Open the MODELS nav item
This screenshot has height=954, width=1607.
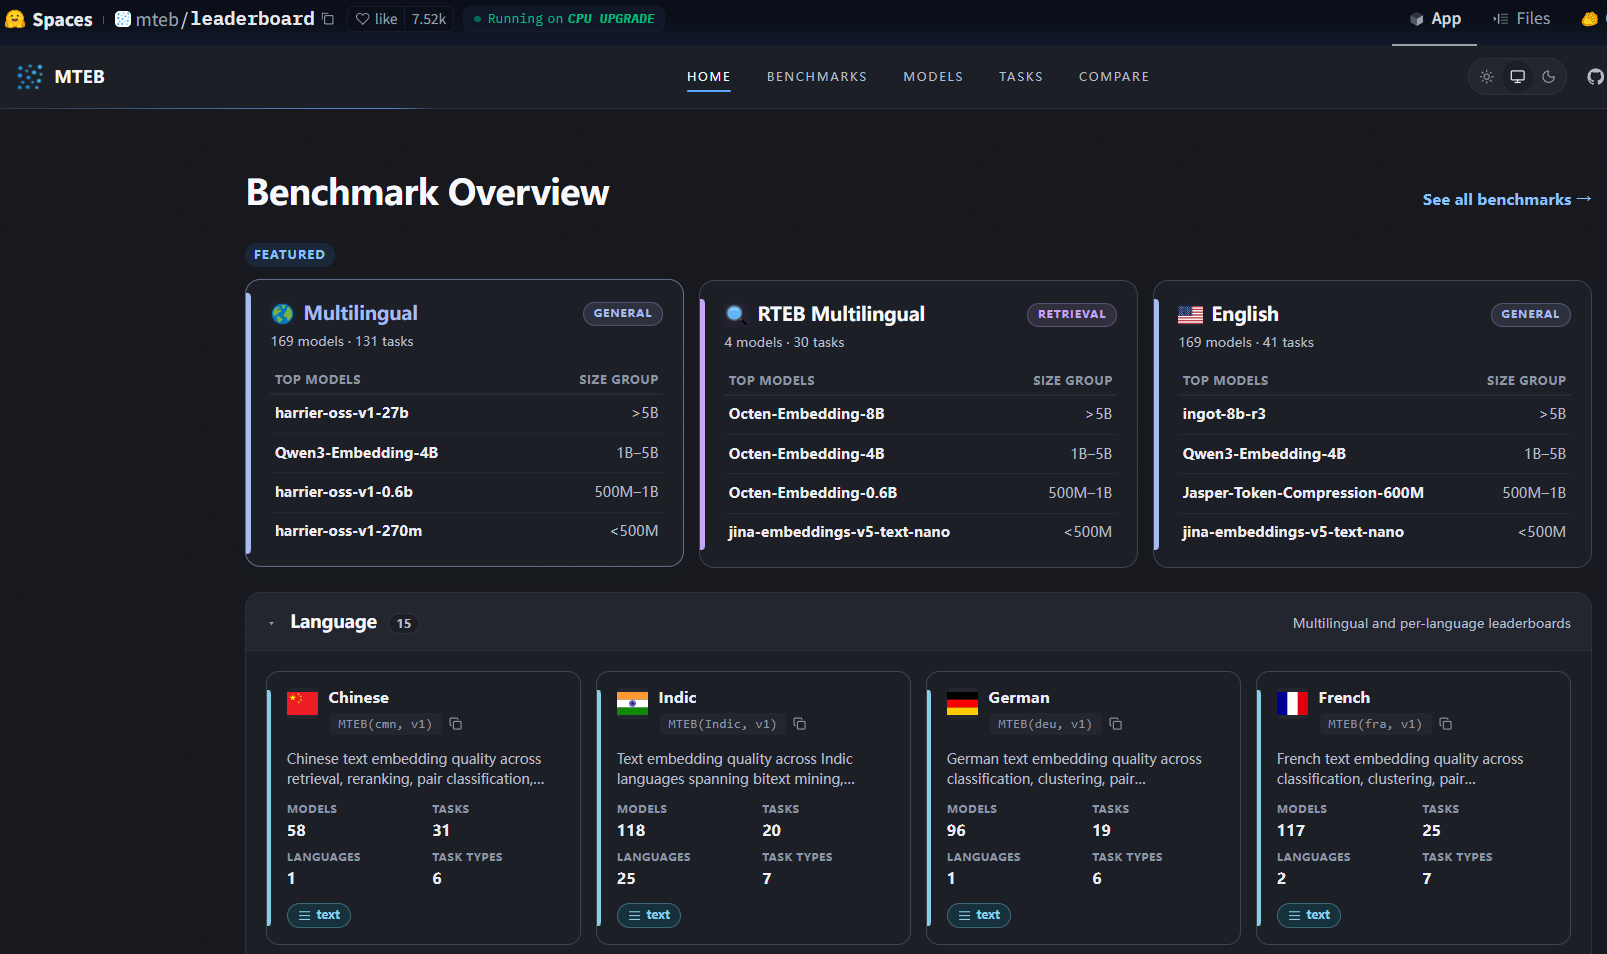click(x=933, y=77)
